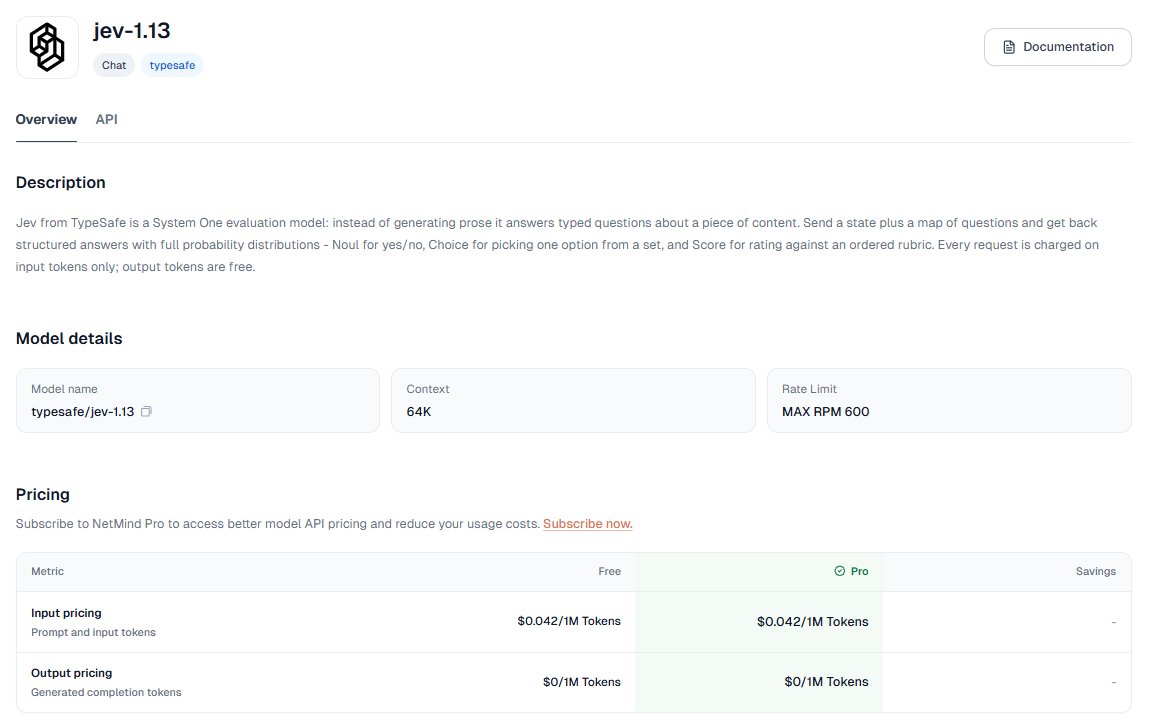Click the Context label
Screen dimensions: 1163x724
coord(428,389)
